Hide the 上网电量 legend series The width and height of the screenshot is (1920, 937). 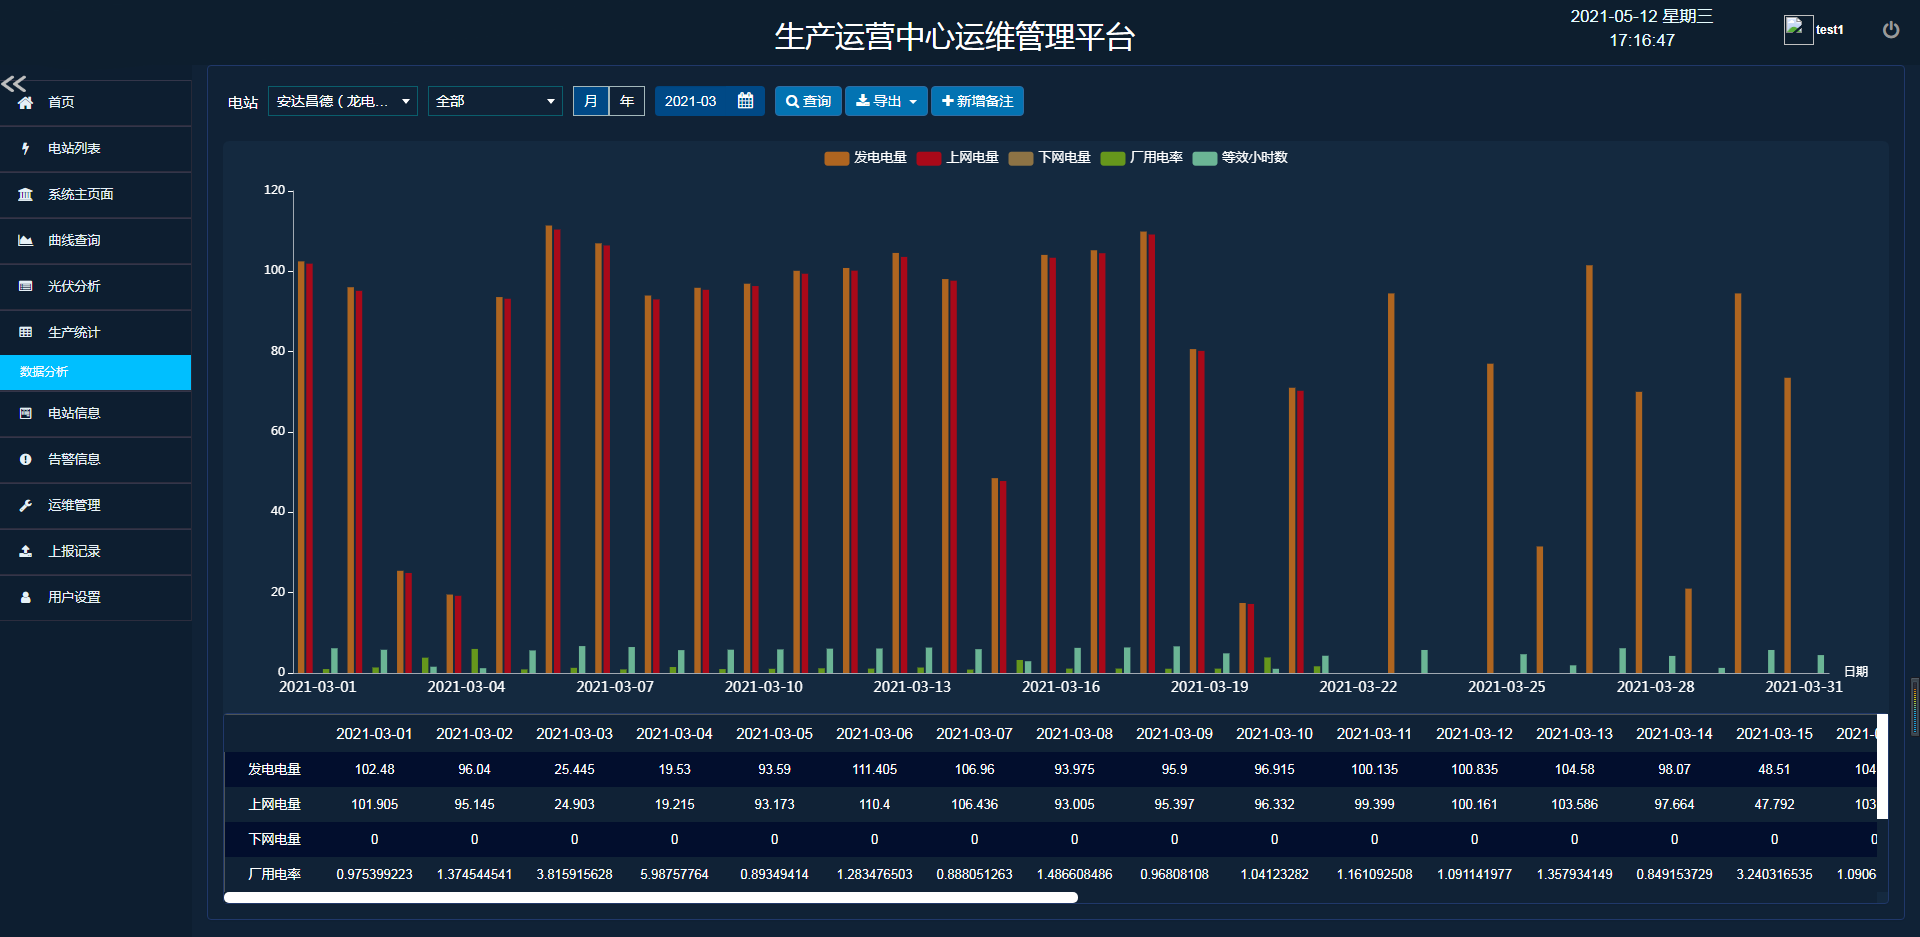958,158
